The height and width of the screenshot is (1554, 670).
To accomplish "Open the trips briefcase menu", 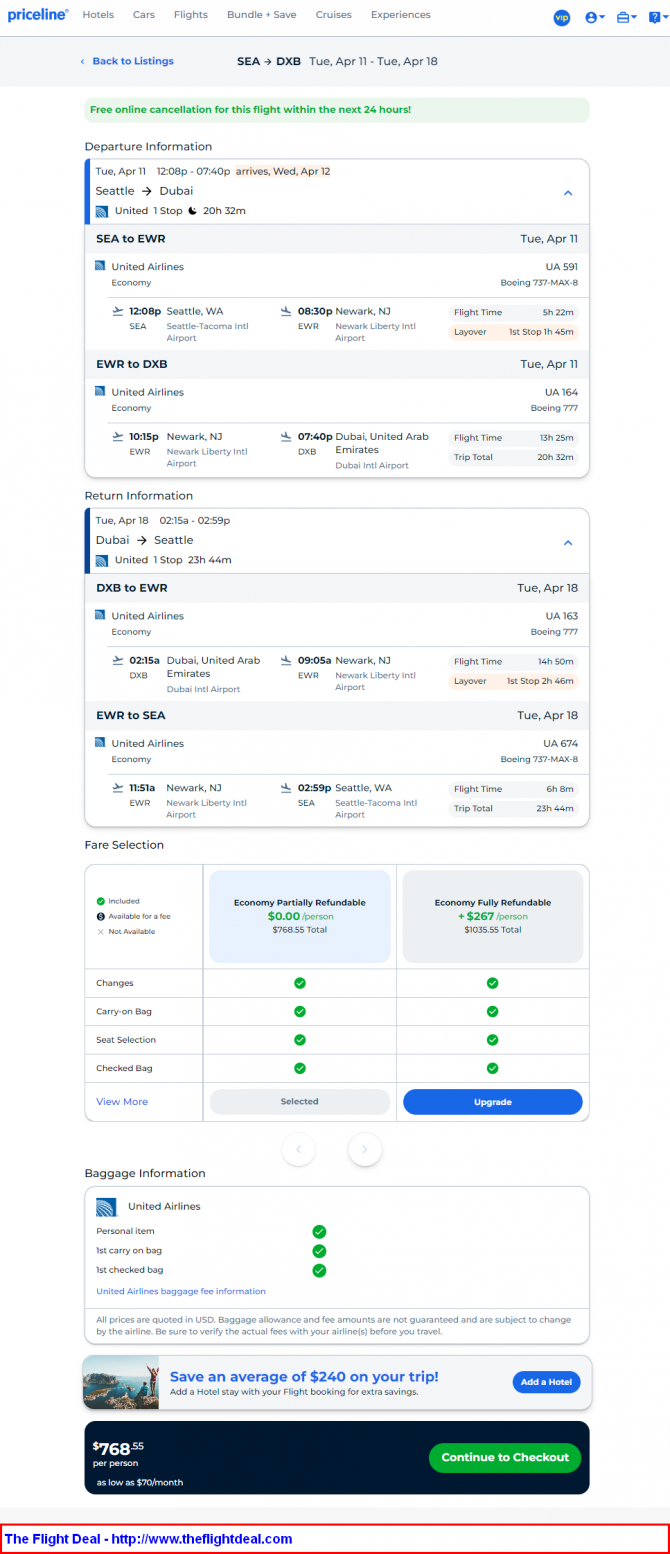I will pos(626,17).
